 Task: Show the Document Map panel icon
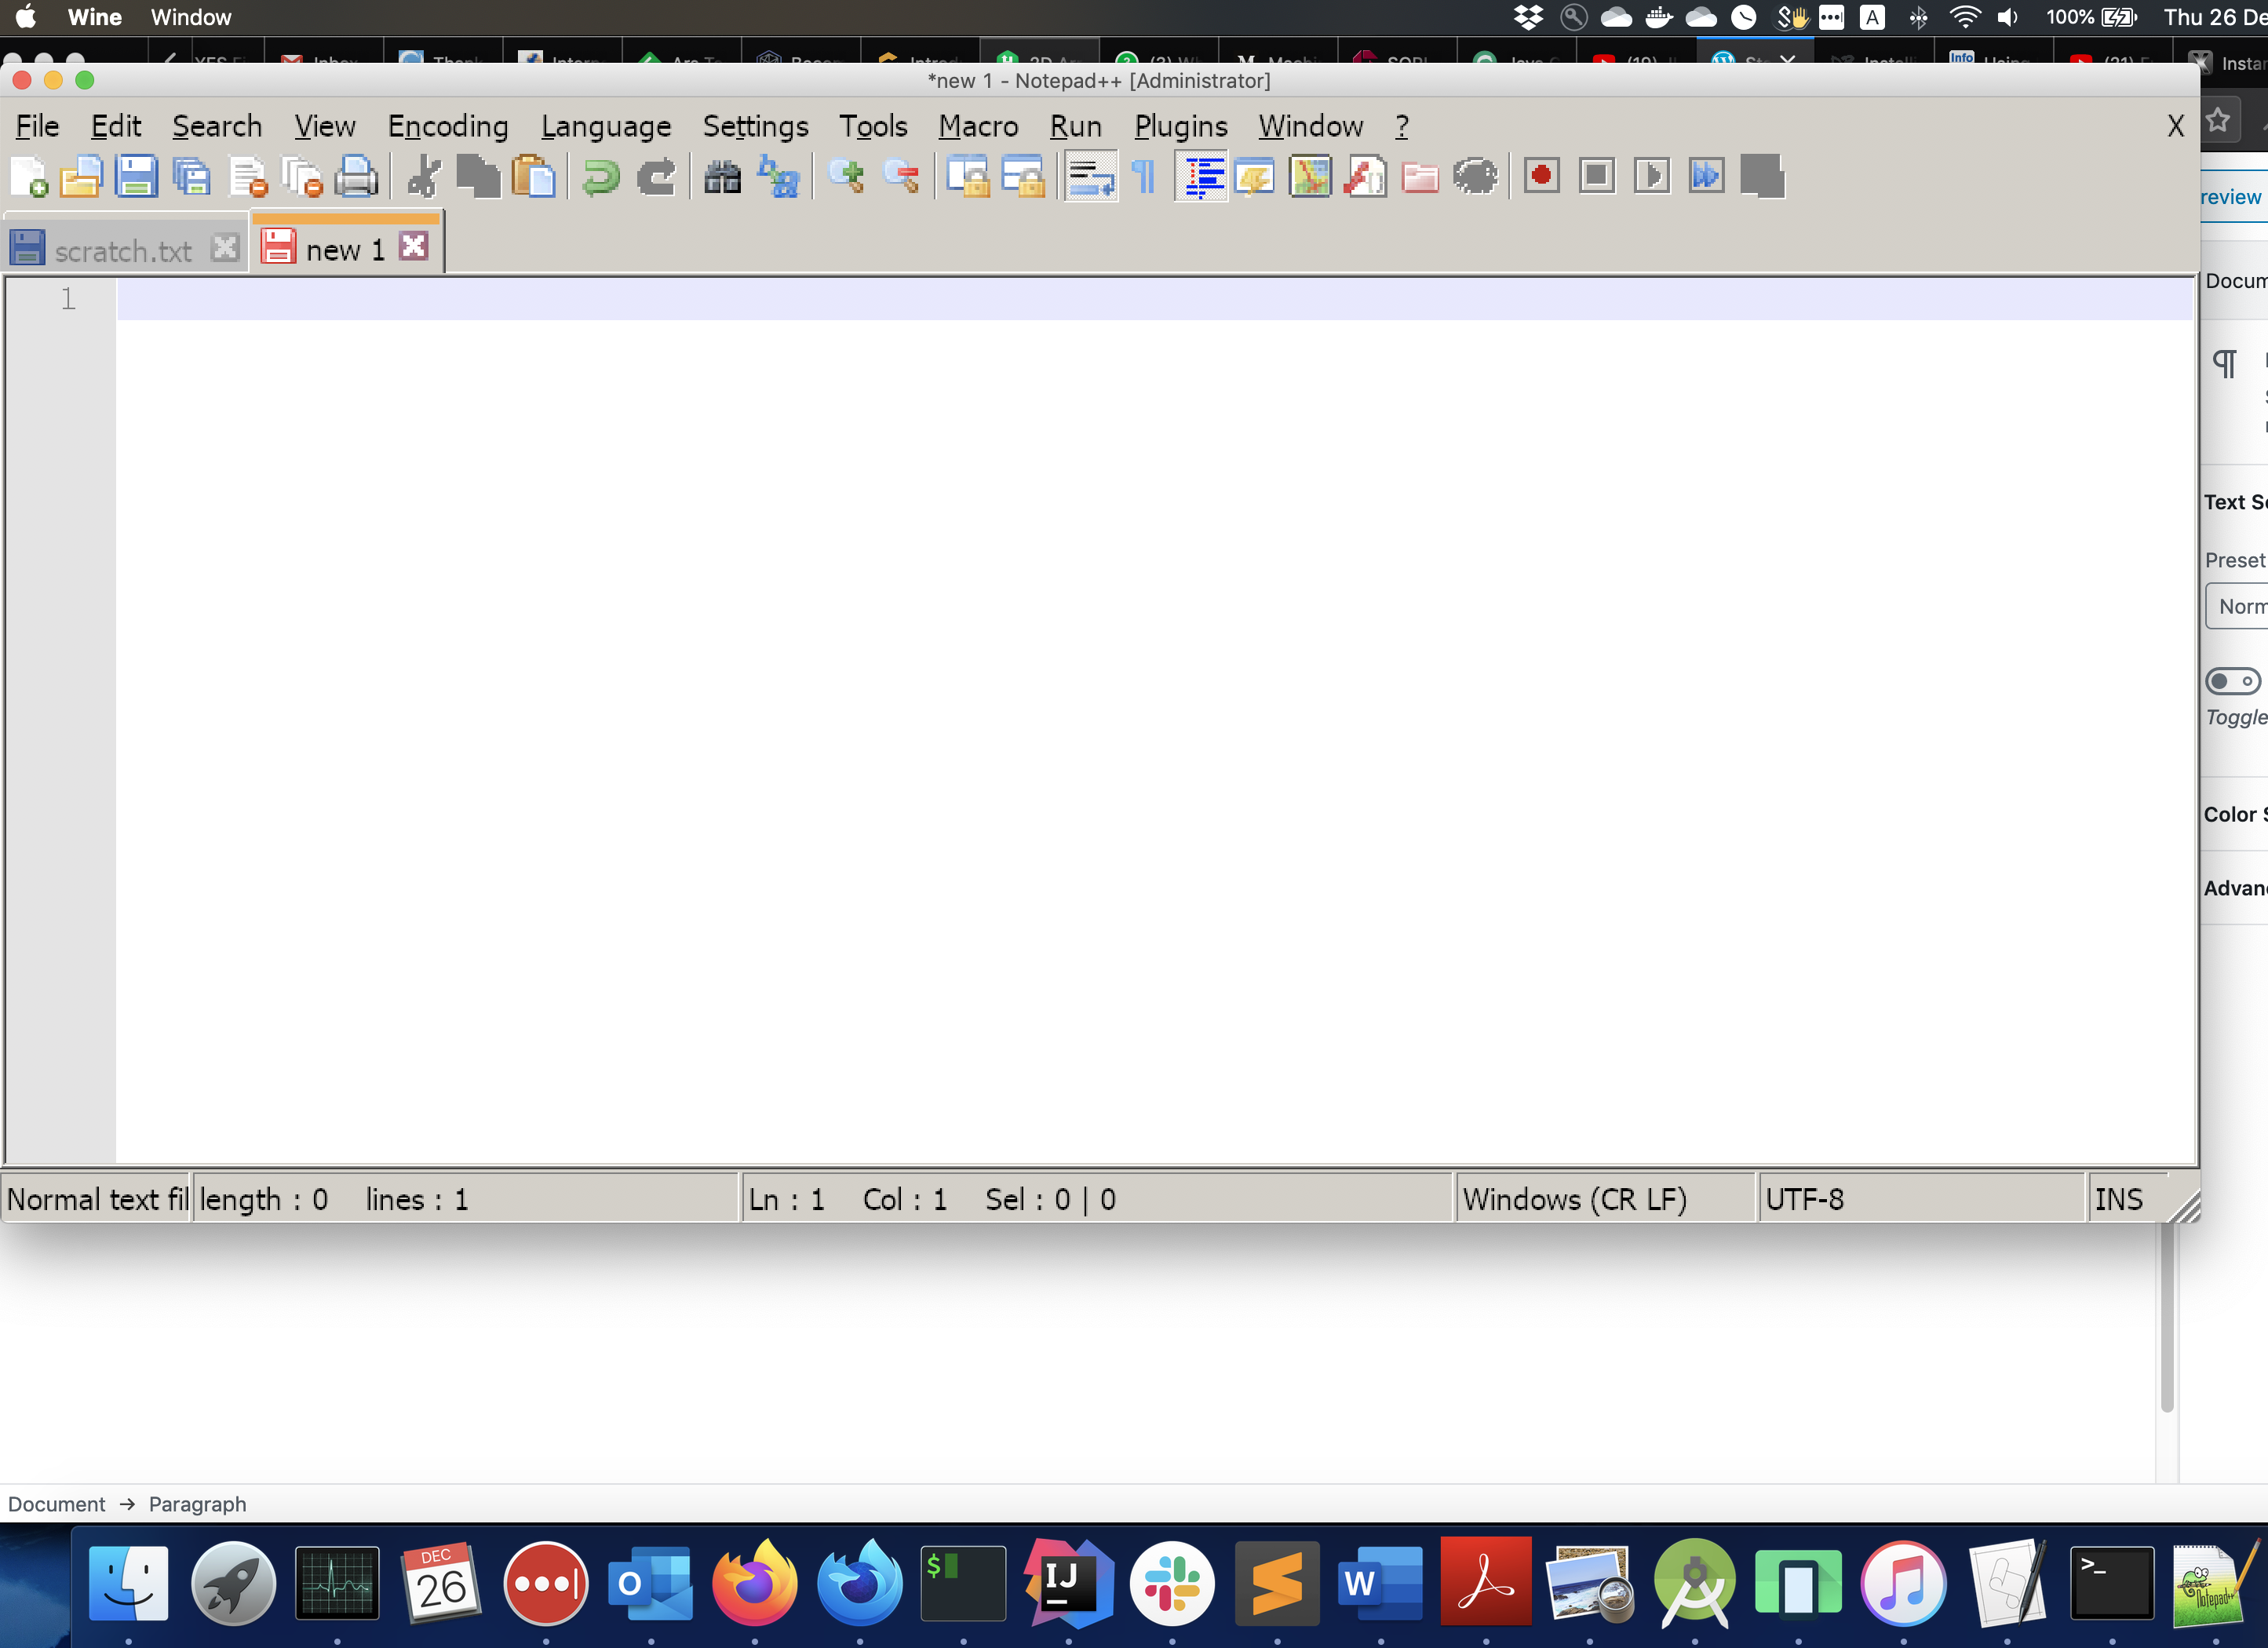pos(1310,177)
